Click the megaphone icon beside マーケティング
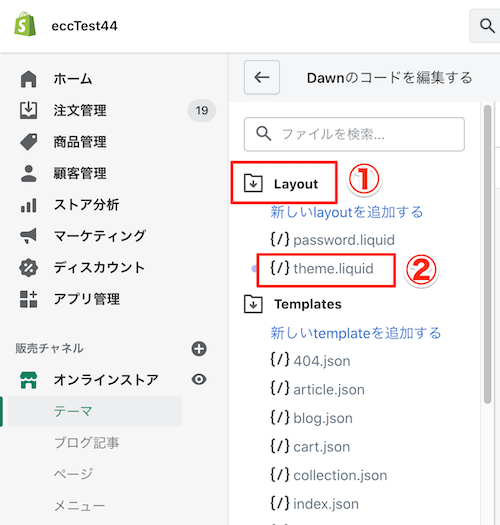 pos(28,236)
